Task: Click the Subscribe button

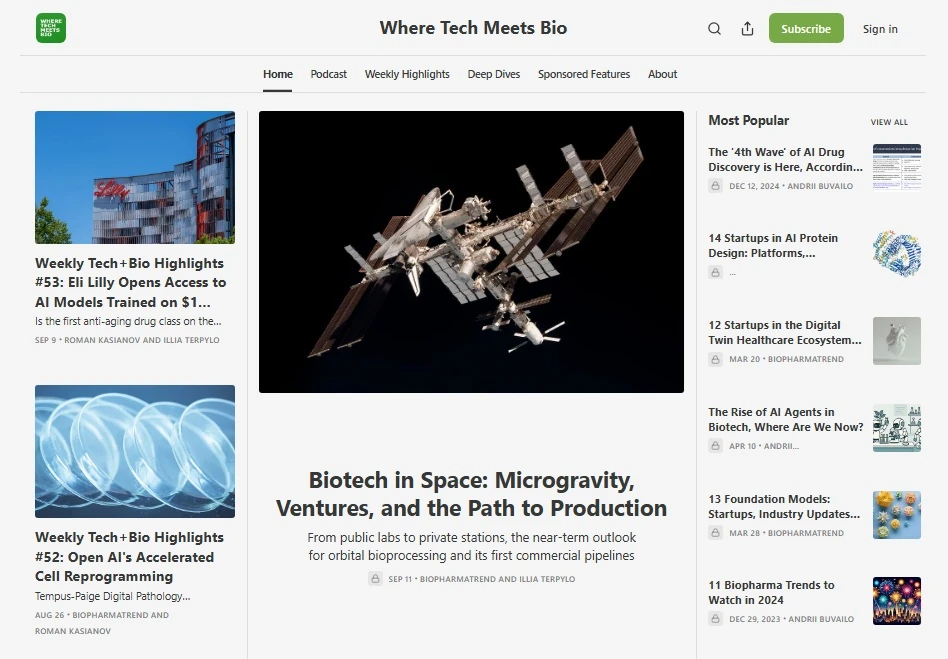Action: click(806, 28)
